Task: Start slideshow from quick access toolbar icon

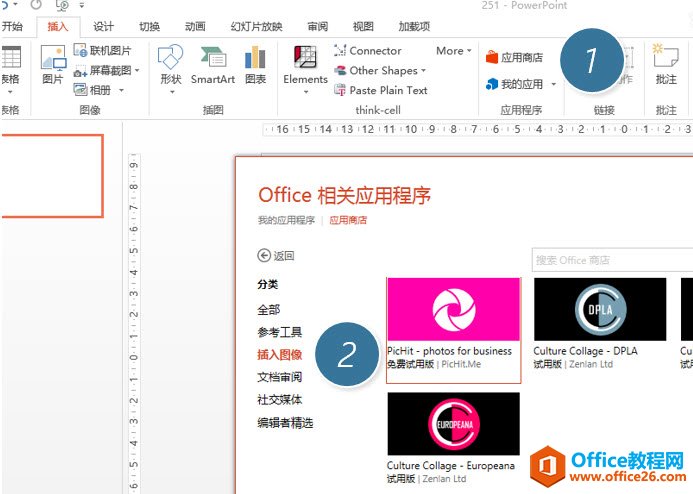Action: tap(62, 5)
